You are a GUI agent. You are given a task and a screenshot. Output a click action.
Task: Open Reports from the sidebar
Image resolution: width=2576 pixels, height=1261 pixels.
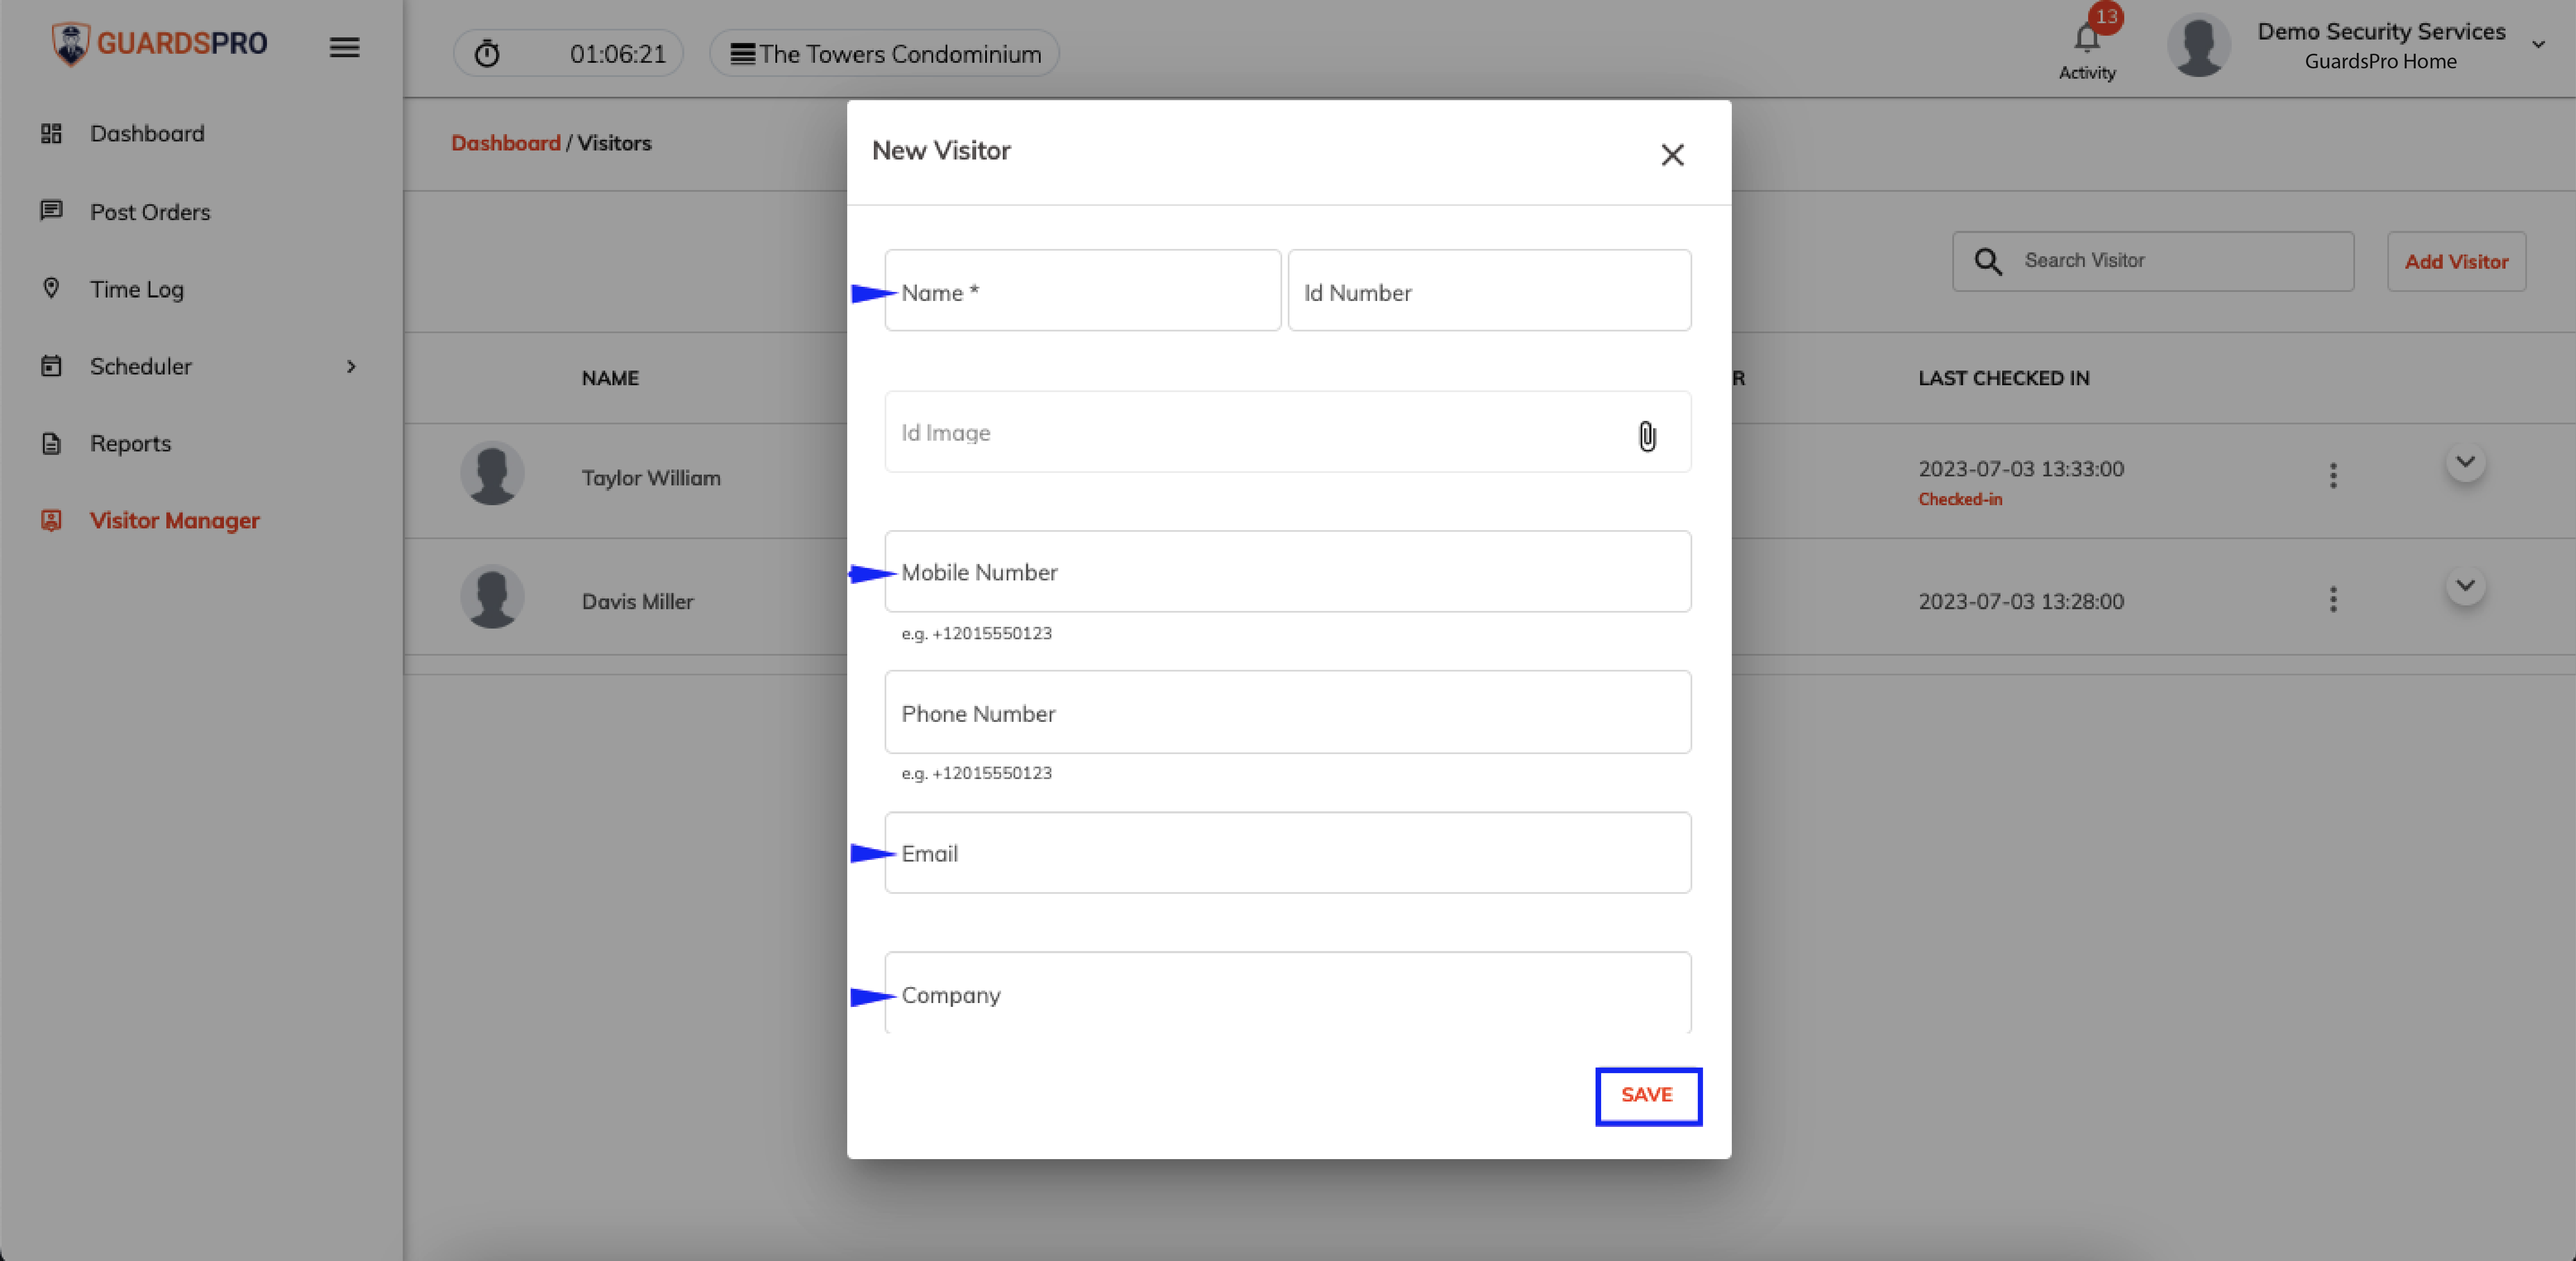[x=130, y=443]
